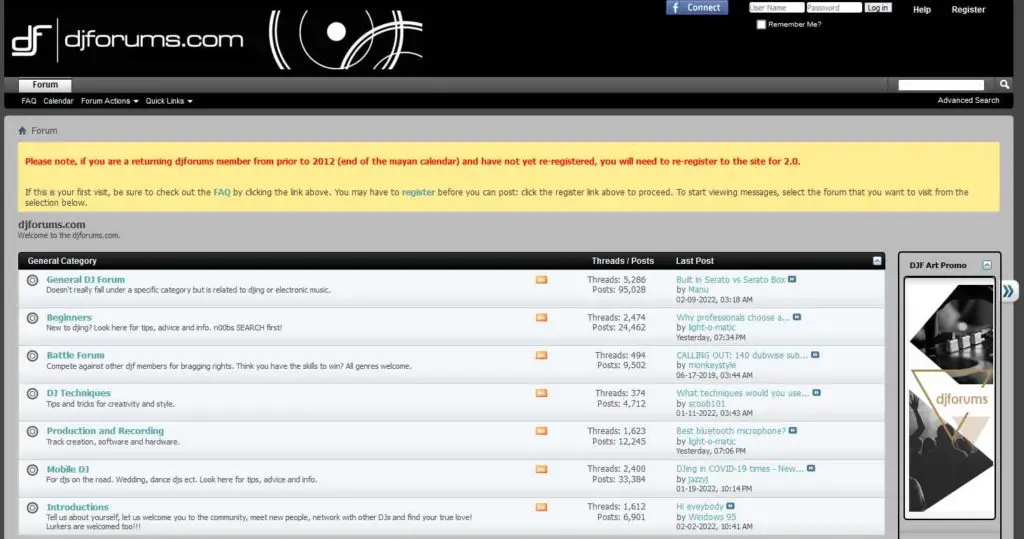Open RSS feed for Mobile DJ

click(541, 469)
